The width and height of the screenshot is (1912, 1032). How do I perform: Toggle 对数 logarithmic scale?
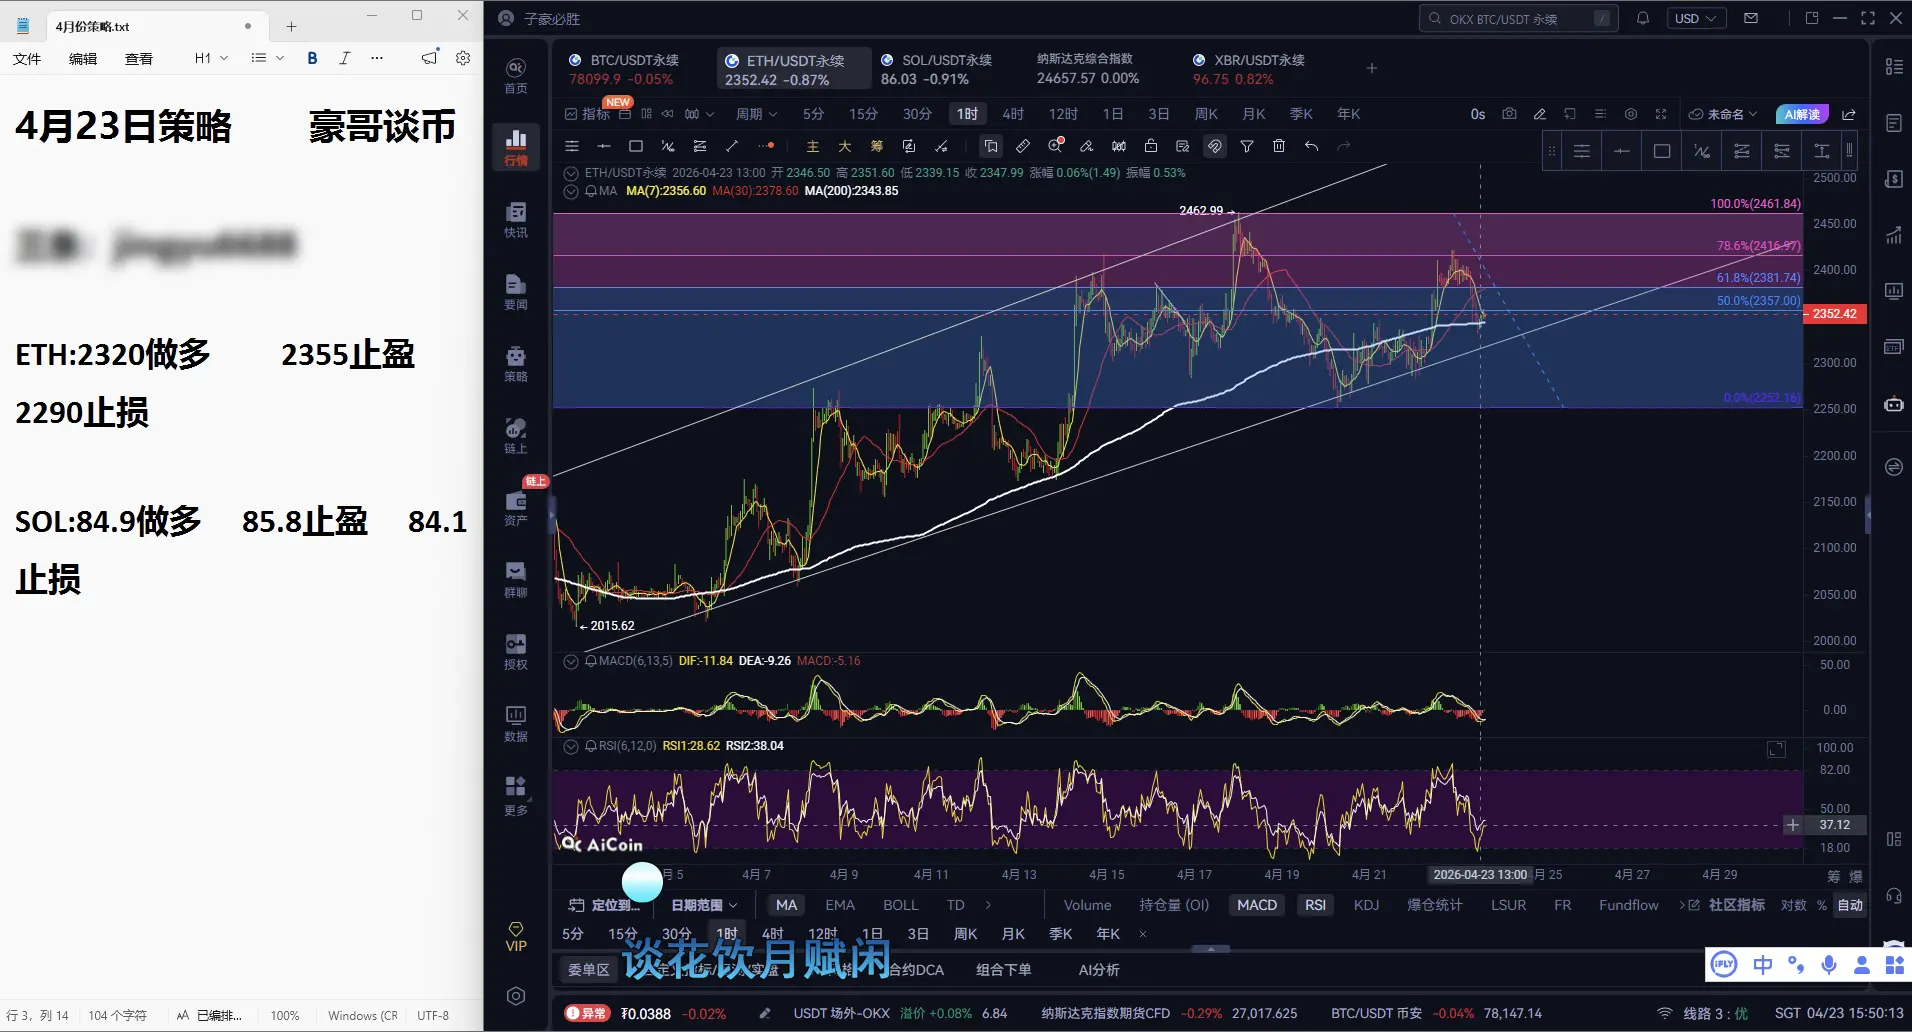click(x=1793, y=905)
